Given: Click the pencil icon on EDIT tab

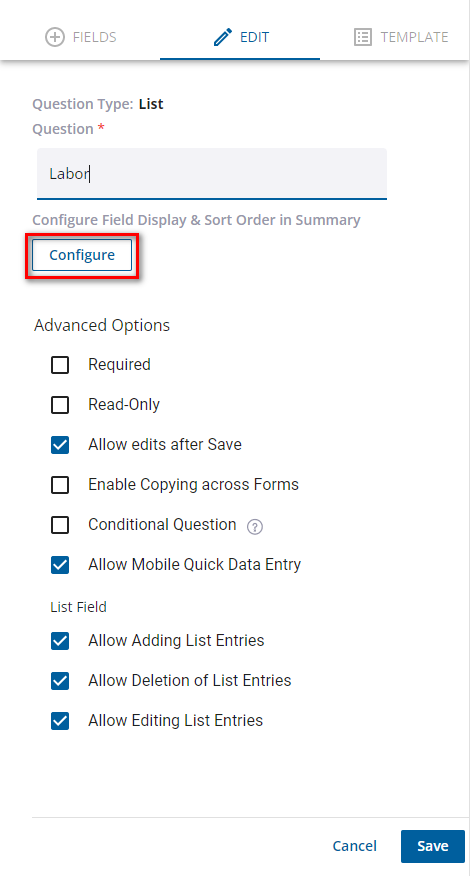Looking at the screenshot, I should click(222, 37).
